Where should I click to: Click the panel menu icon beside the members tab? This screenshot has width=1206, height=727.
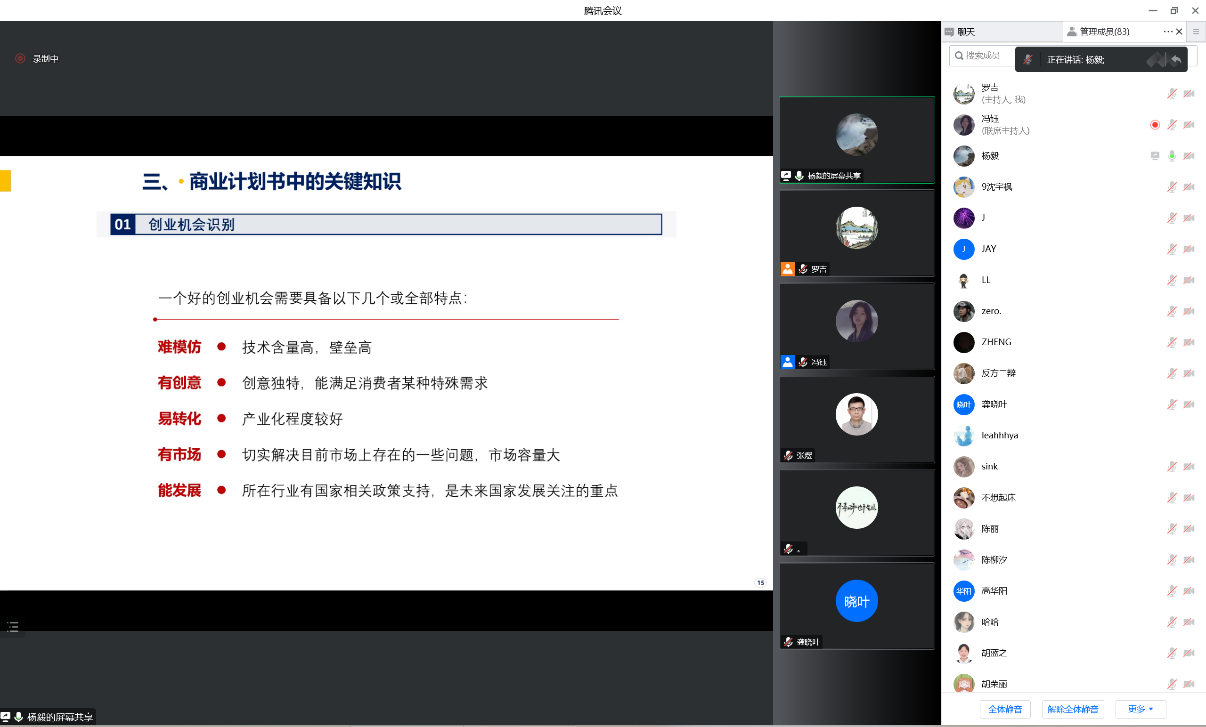tap(1195, 32)
